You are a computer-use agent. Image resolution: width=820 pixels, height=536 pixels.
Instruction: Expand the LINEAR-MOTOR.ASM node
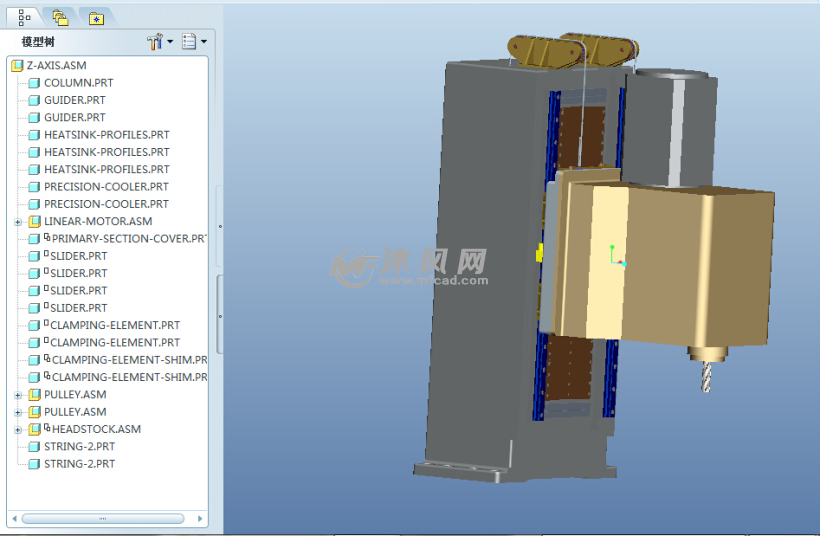[17, 222]
